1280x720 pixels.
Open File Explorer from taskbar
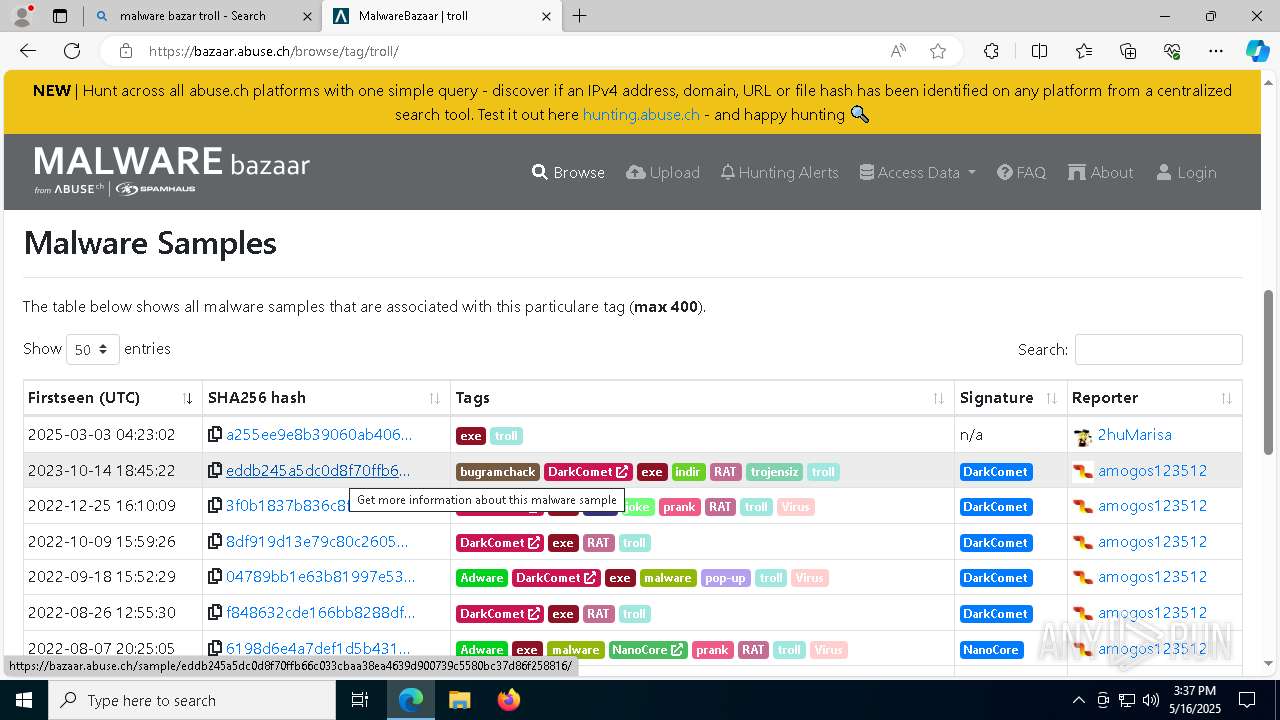tap(459, 700)
